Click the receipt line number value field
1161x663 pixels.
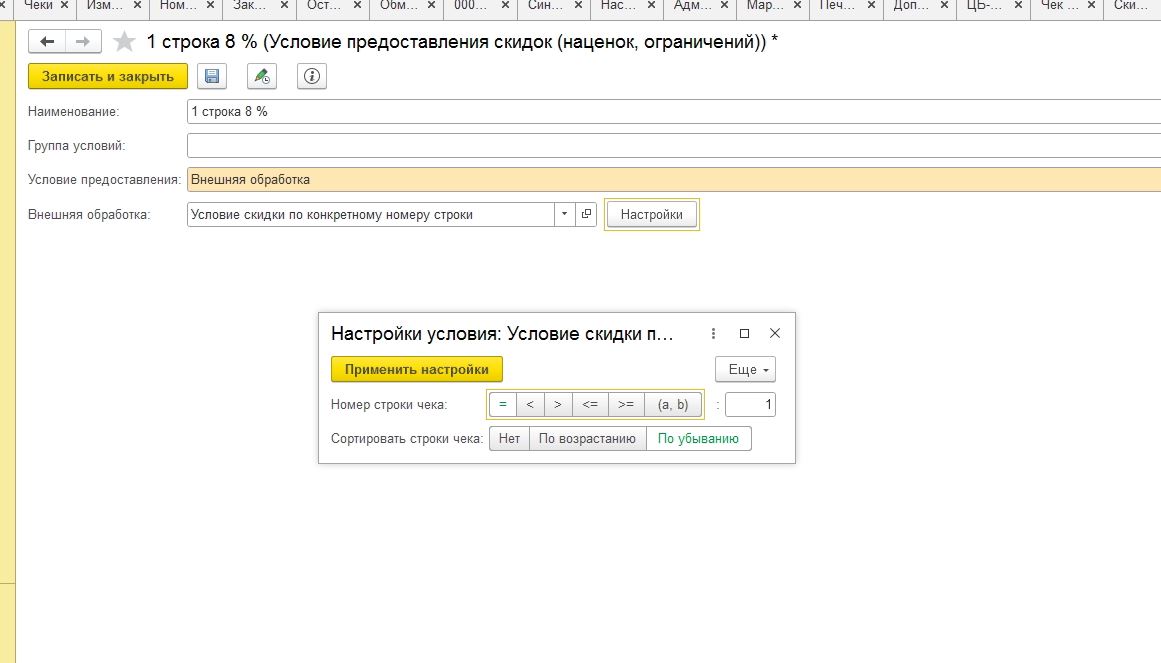[750, 404]
